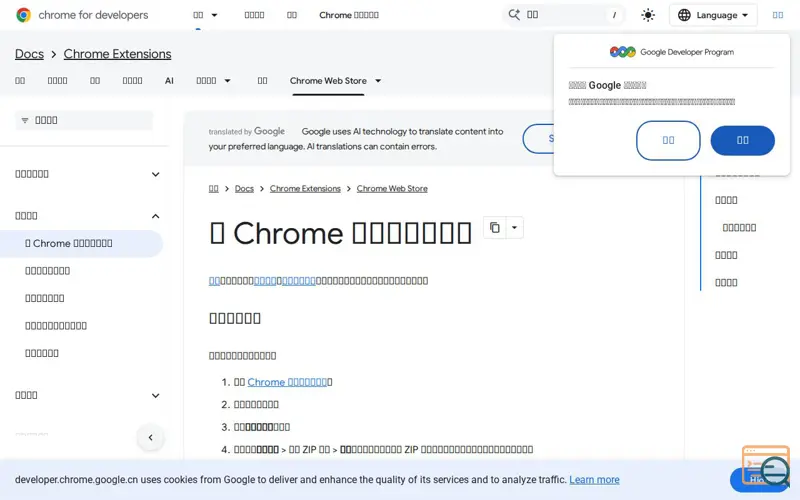The image size is (800, 500).
Task: Expand the last visible sidebar section chevron
Action: [x=156, y=395]
